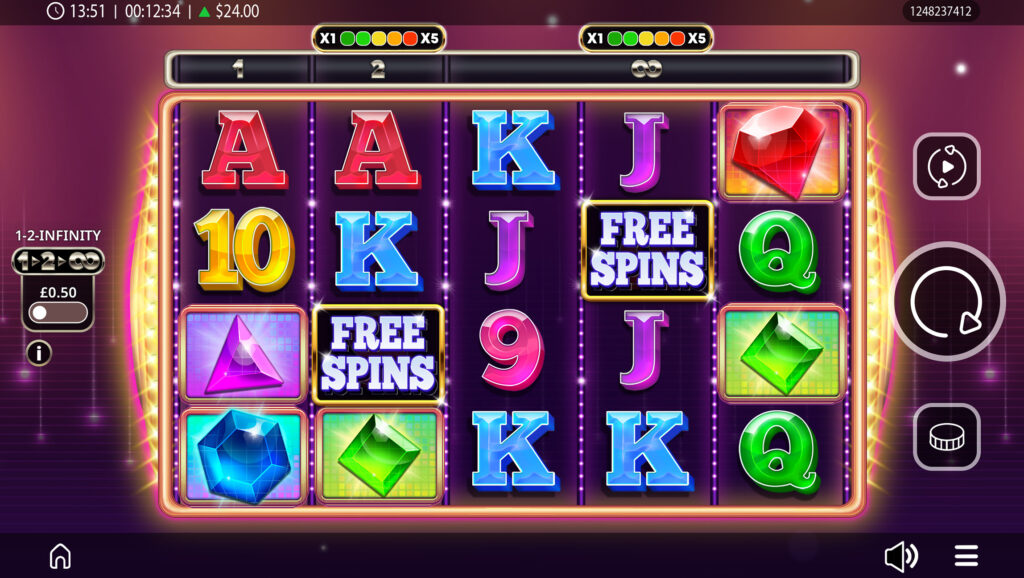Viewport: 1024px width, 578px height.
Task: Open the autoplay settings button
Action: (x=947, y=167)
